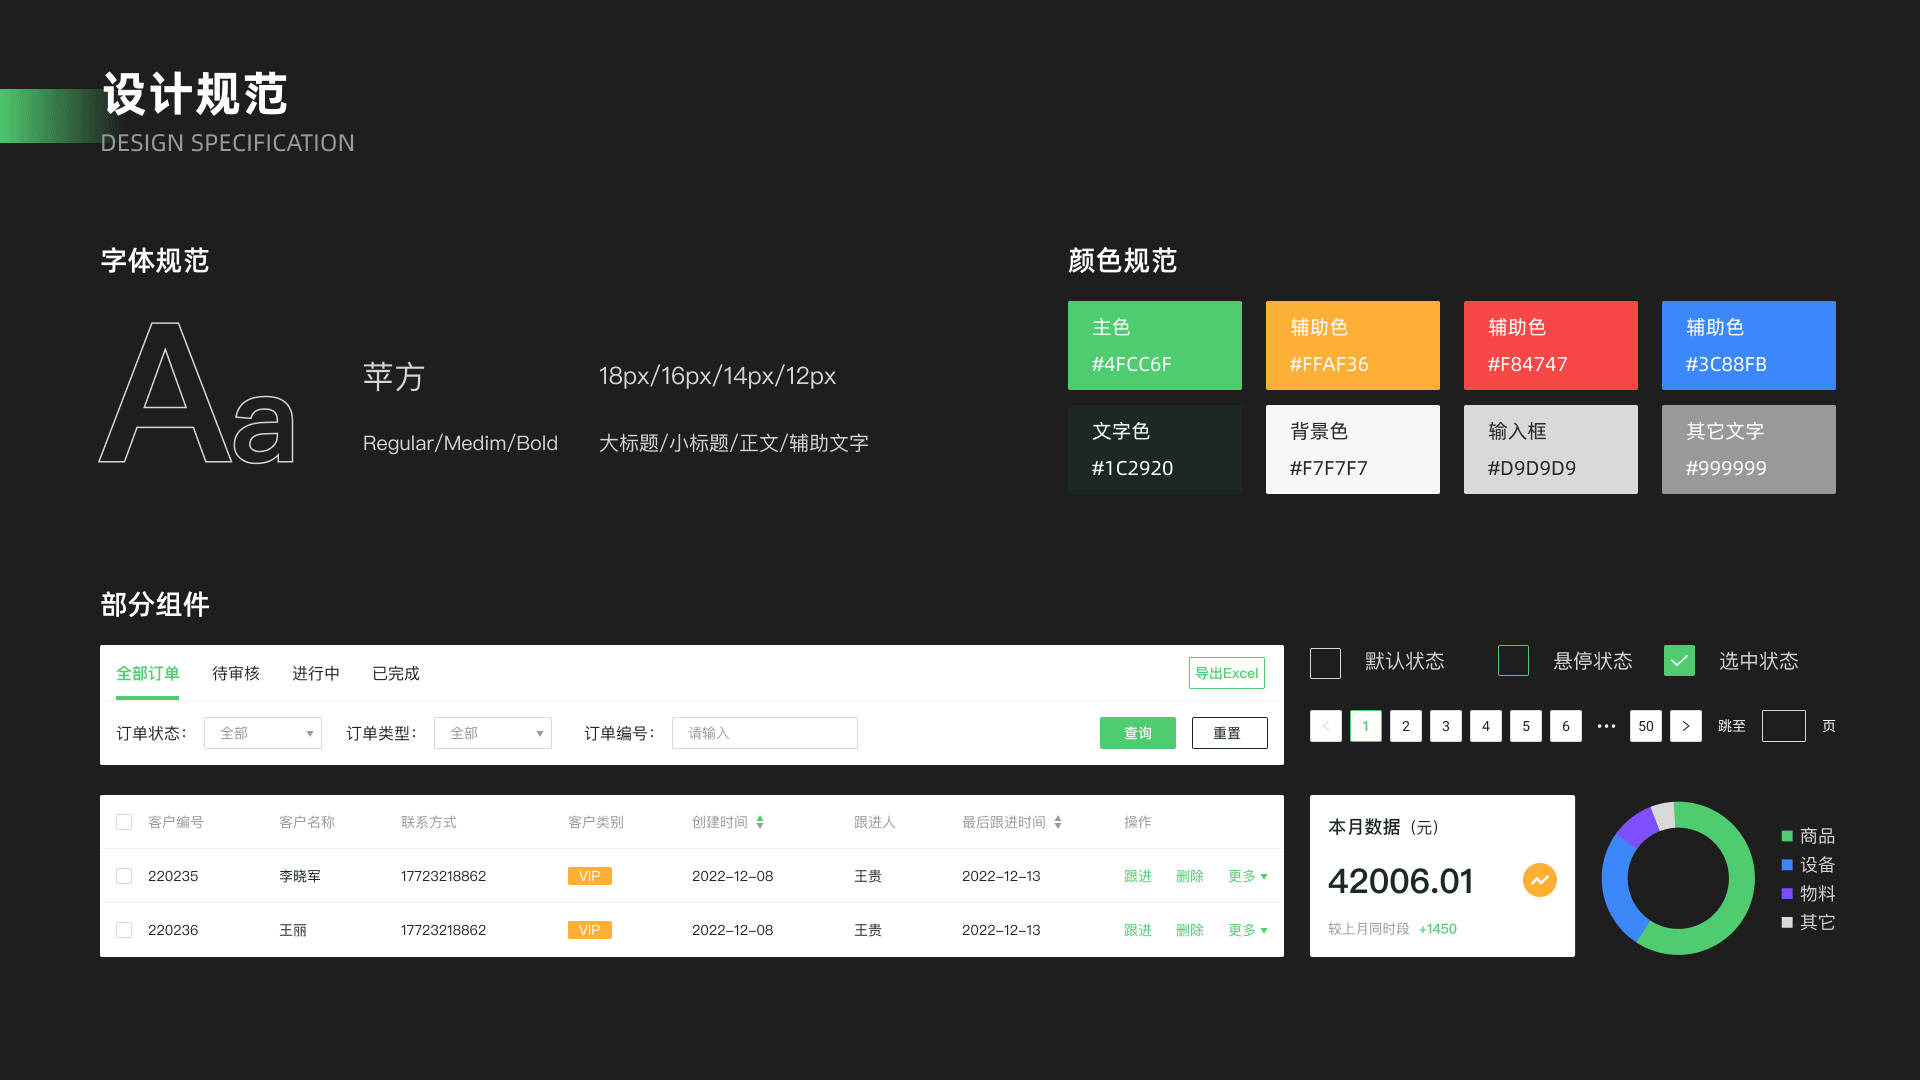Viewport: 1920px width, 1080px height.
Task: Click the green 查询 button
Action: click(1137, 733)
